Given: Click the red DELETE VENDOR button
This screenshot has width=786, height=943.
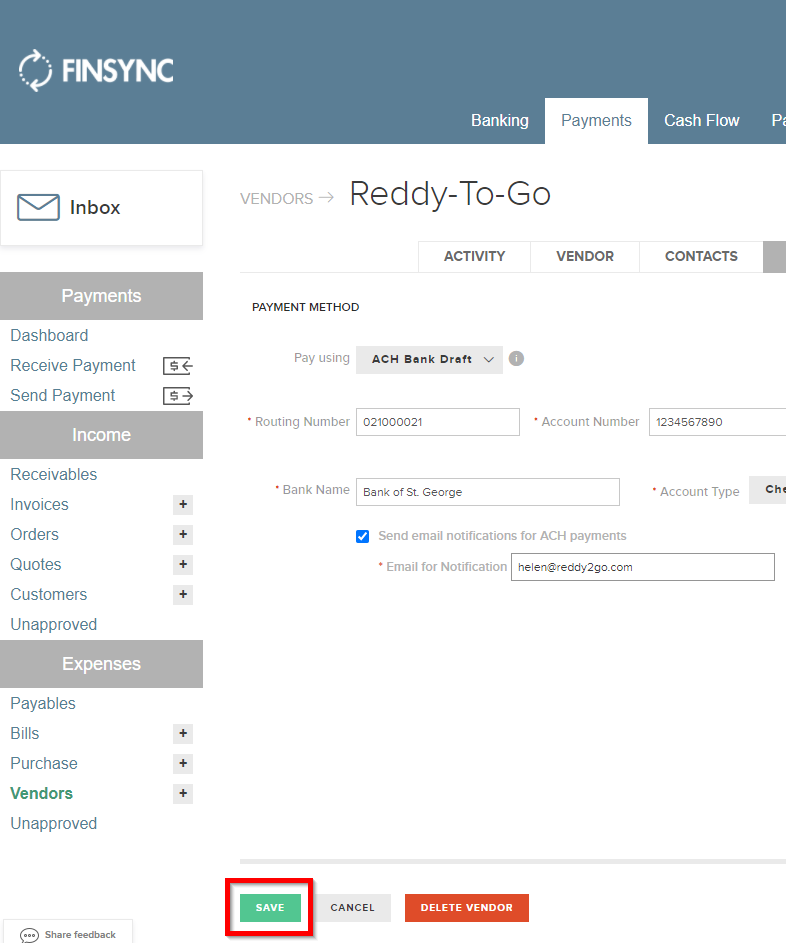Looking at the screenshot, I should [467, 908].
